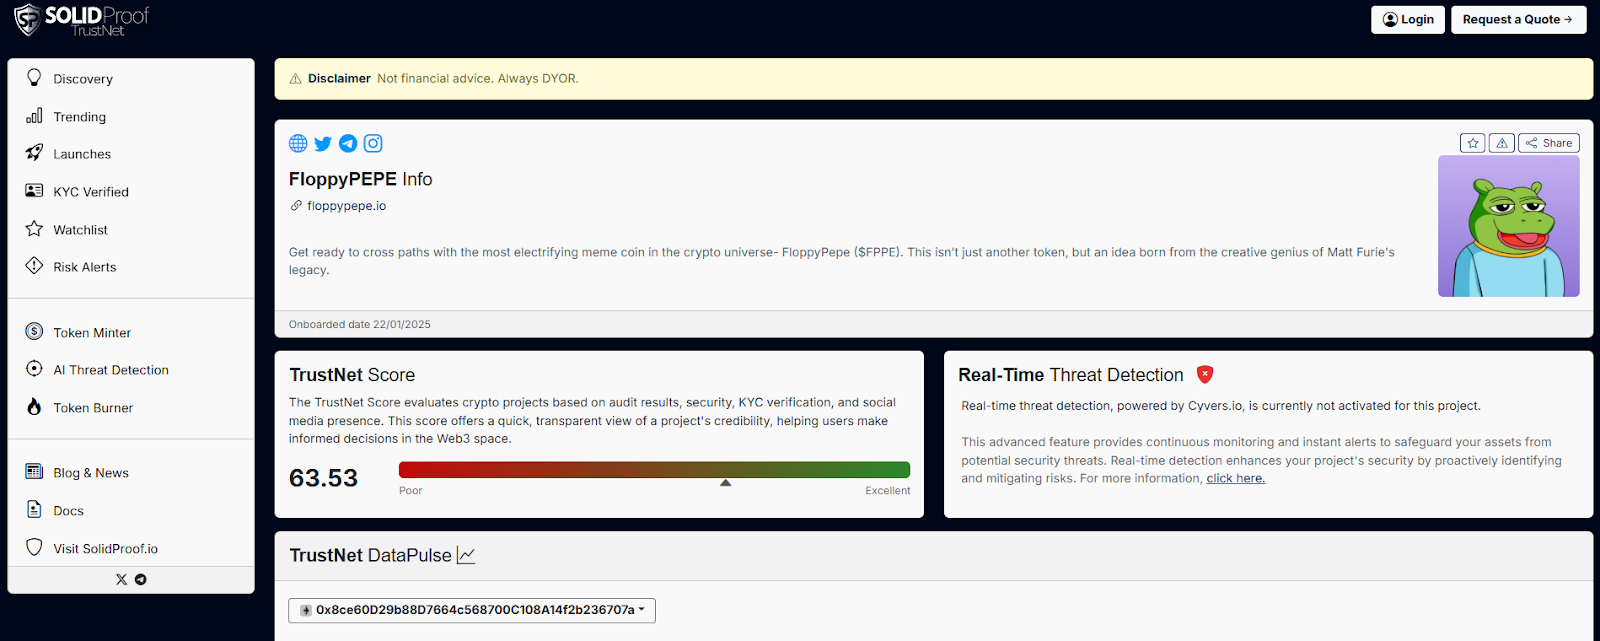Follow the 'click here' link

tap(1235, 478)
